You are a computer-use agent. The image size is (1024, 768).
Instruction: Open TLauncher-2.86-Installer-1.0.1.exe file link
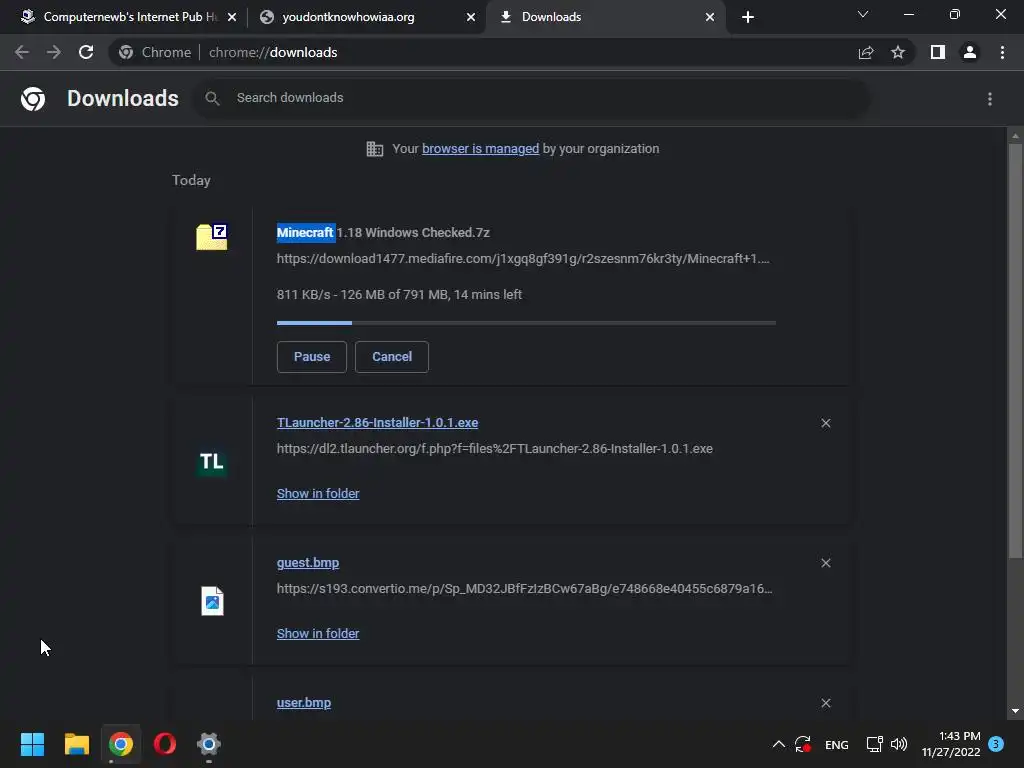pos(377,423)
